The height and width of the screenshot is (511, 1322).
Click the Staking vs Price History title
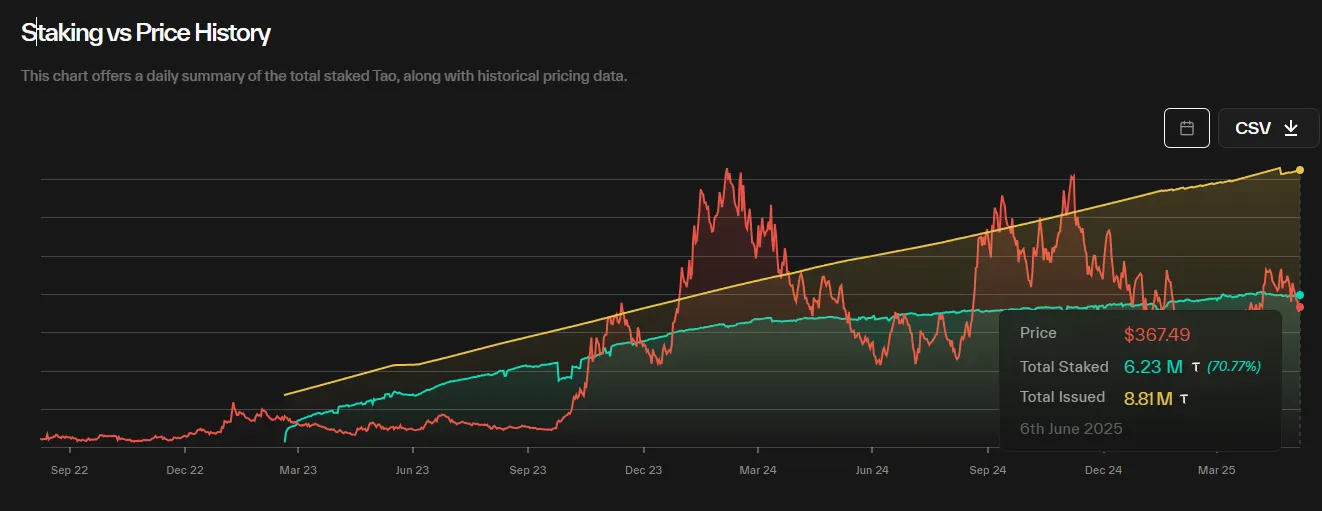146,33
